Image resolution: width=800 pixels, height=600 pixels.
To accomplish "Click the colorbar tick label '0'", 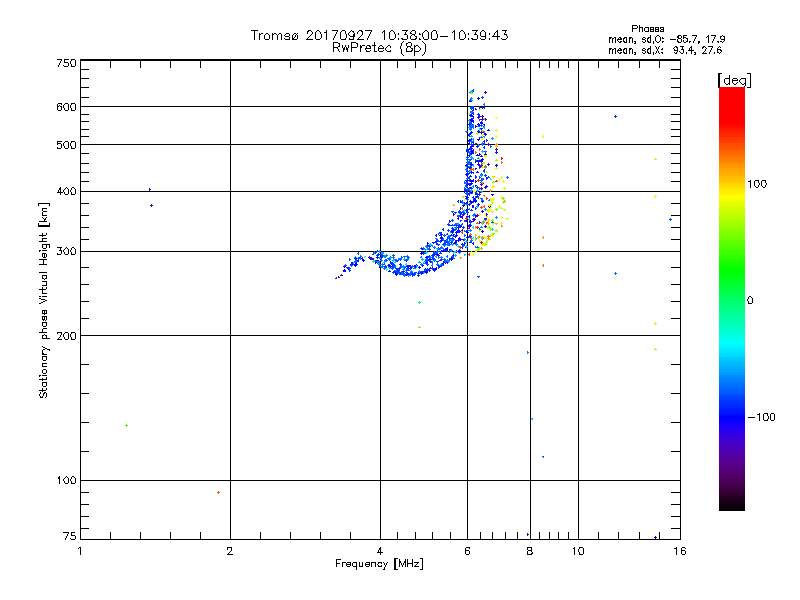I will pyautogui.click(x=749, y=301).
